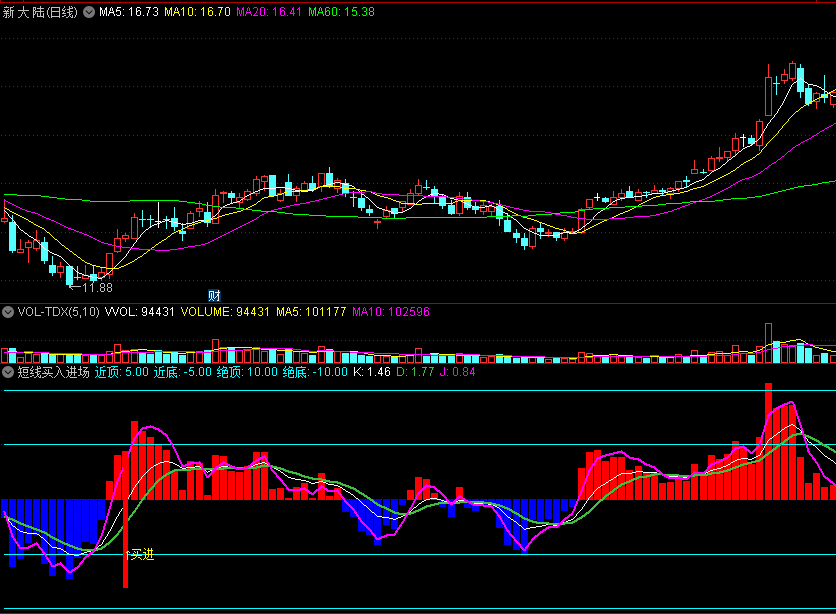This screenshot has height=614, width=836.
Task: Select the 新大陆(日线) chart title
Action: 40,12
